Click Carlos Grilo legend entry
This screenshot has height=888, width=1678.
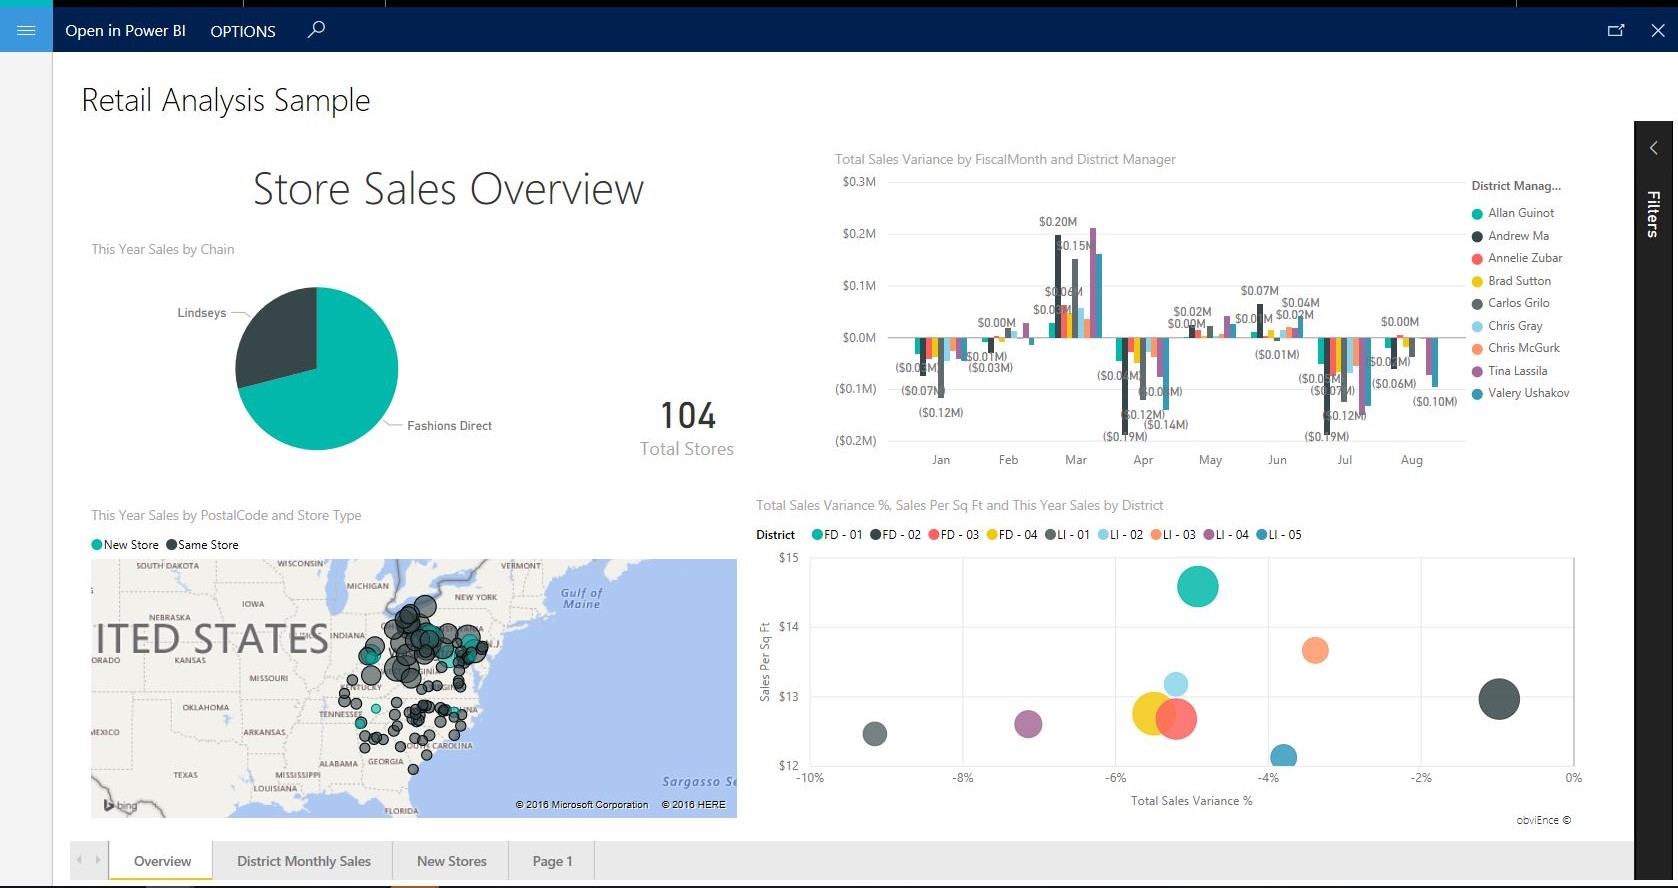click(1511, 303)
